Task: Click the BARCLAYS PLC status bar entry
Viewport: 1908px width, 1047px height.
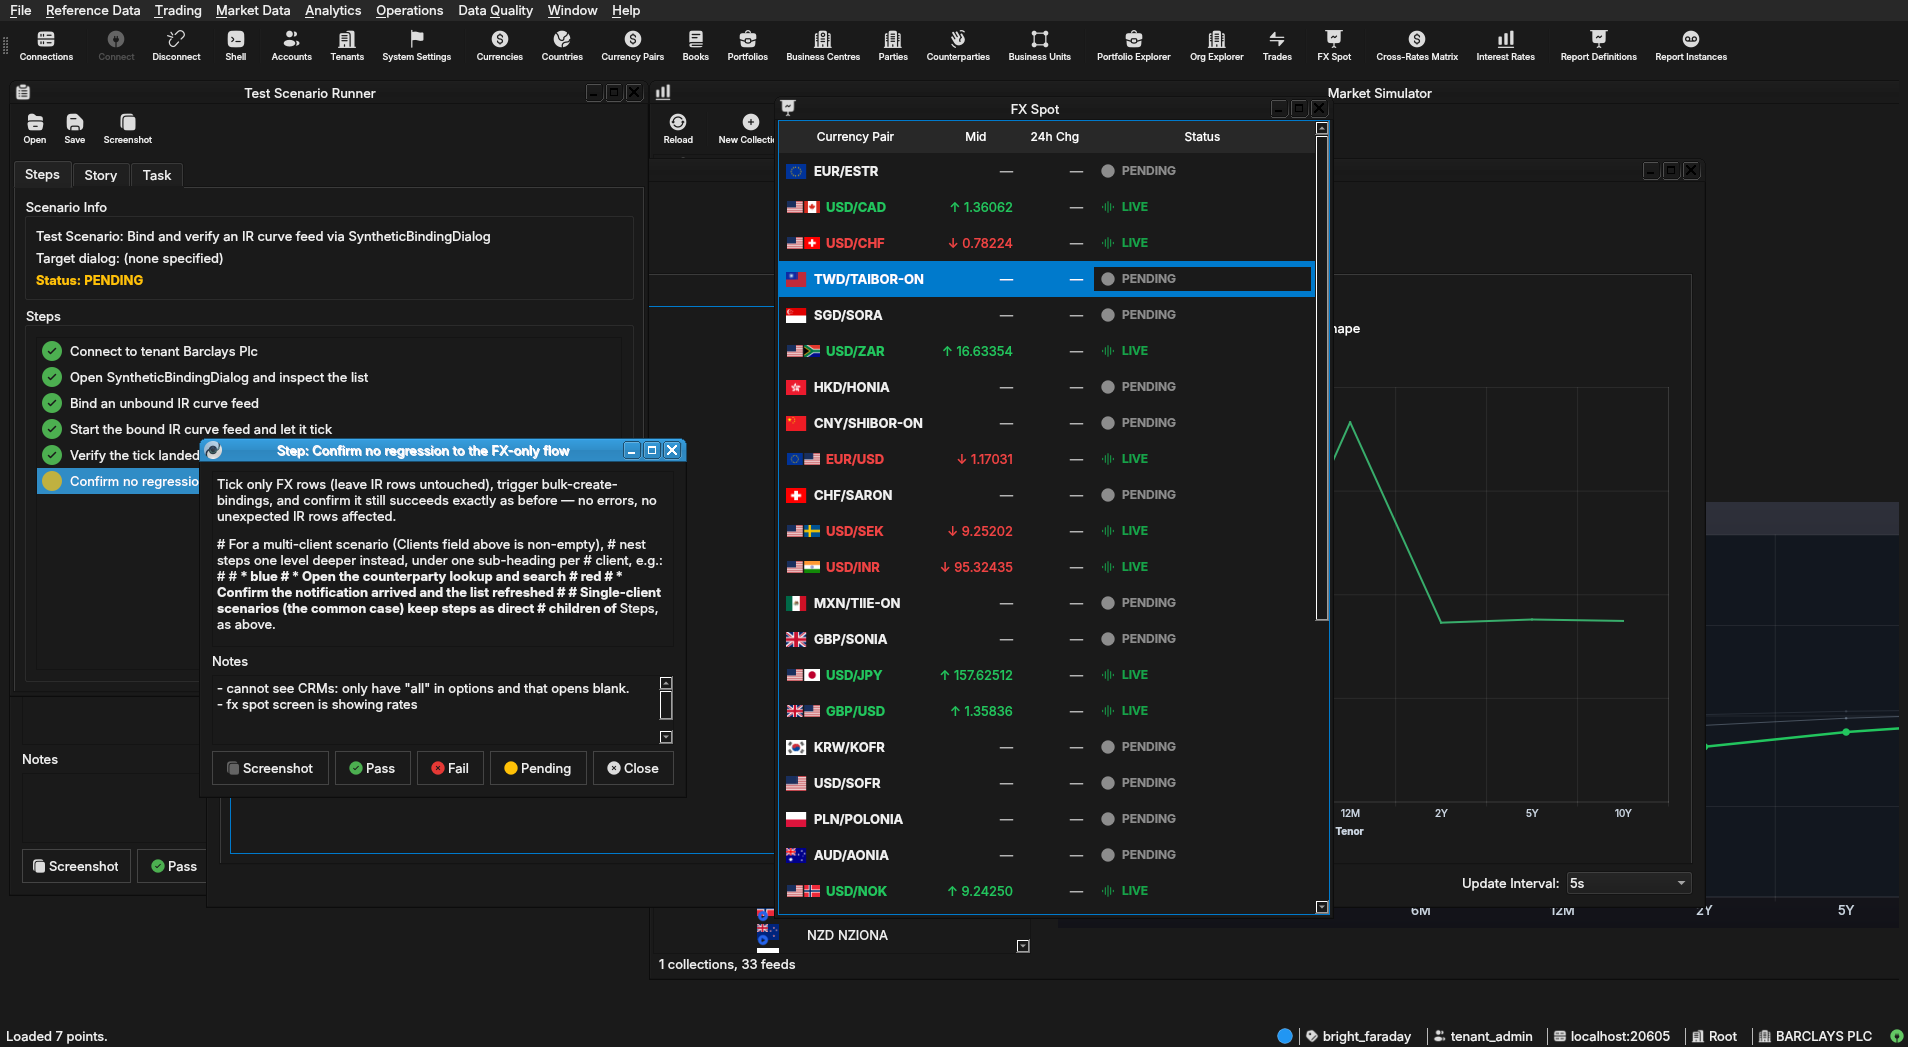Action: (1814, 1036)
